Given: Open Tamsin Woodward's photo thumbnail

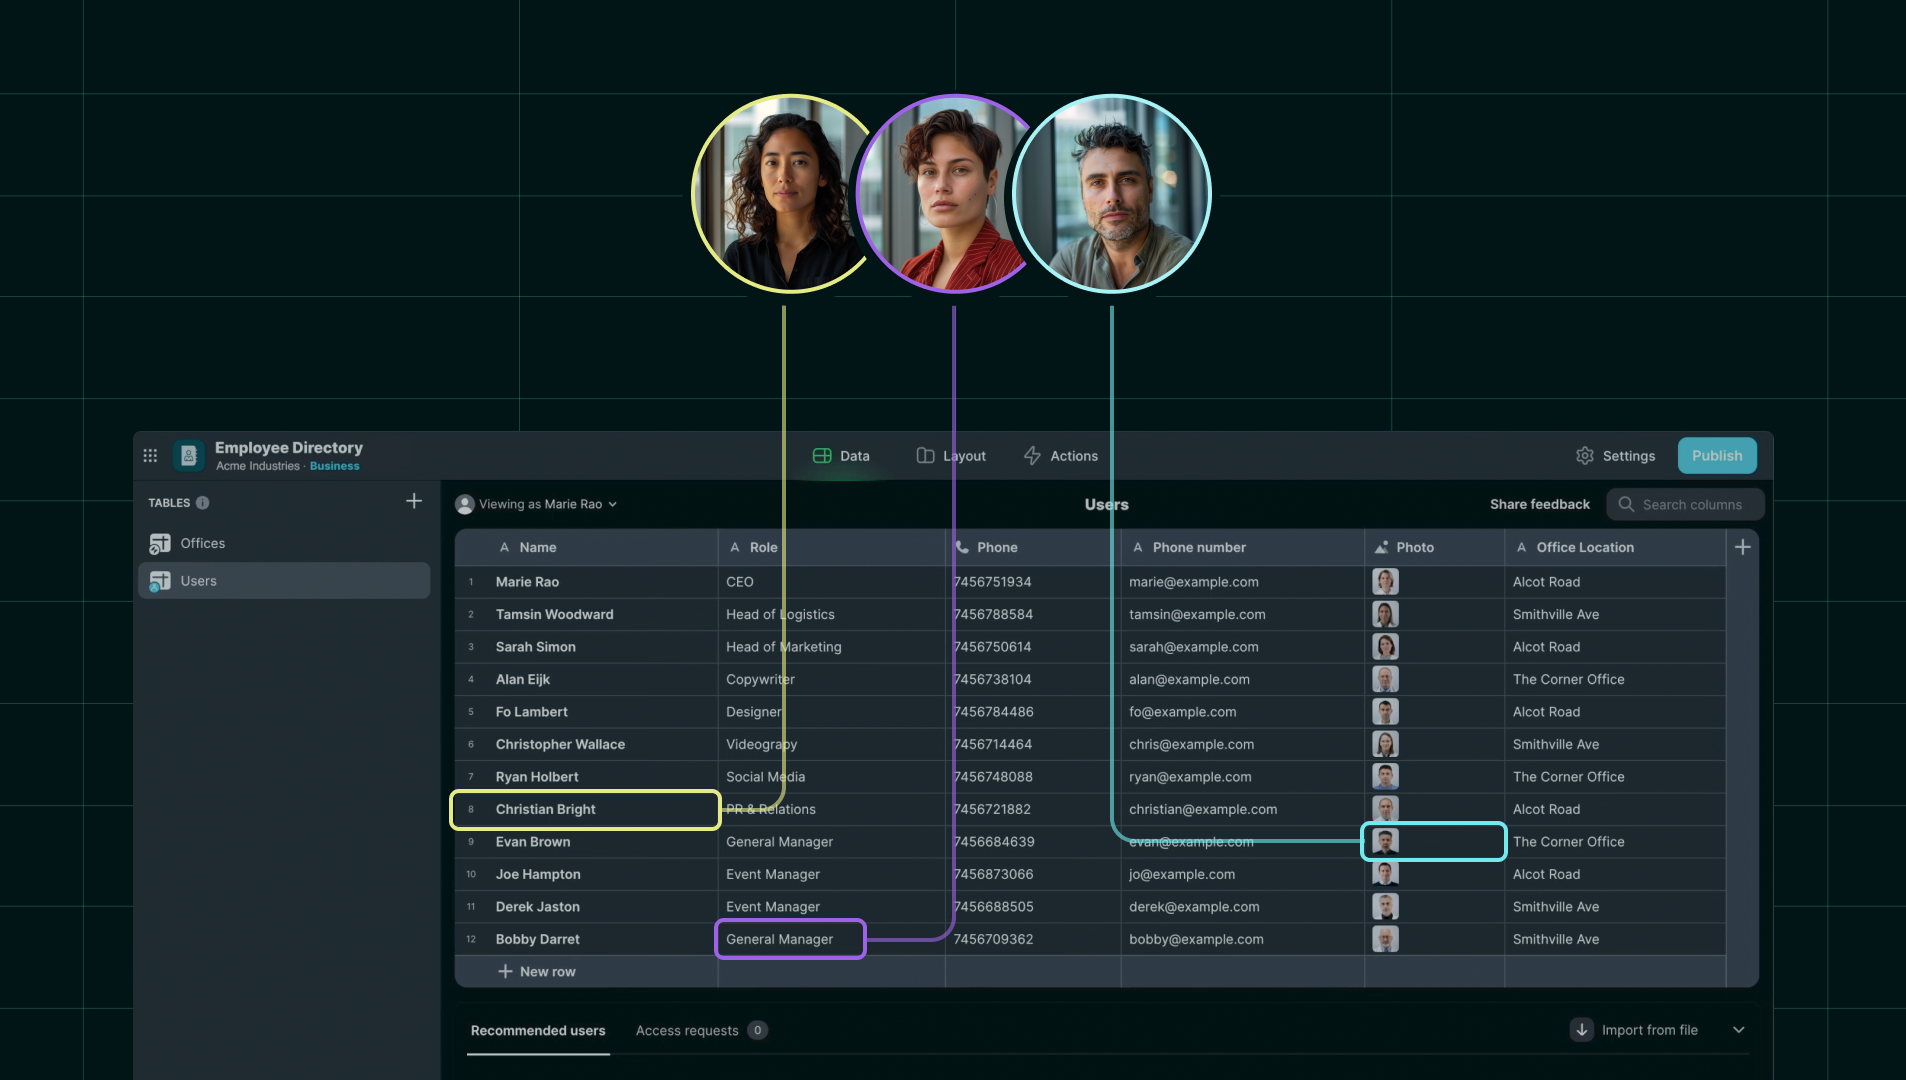Looking at the screenshot, I should tap(1385, 614).
